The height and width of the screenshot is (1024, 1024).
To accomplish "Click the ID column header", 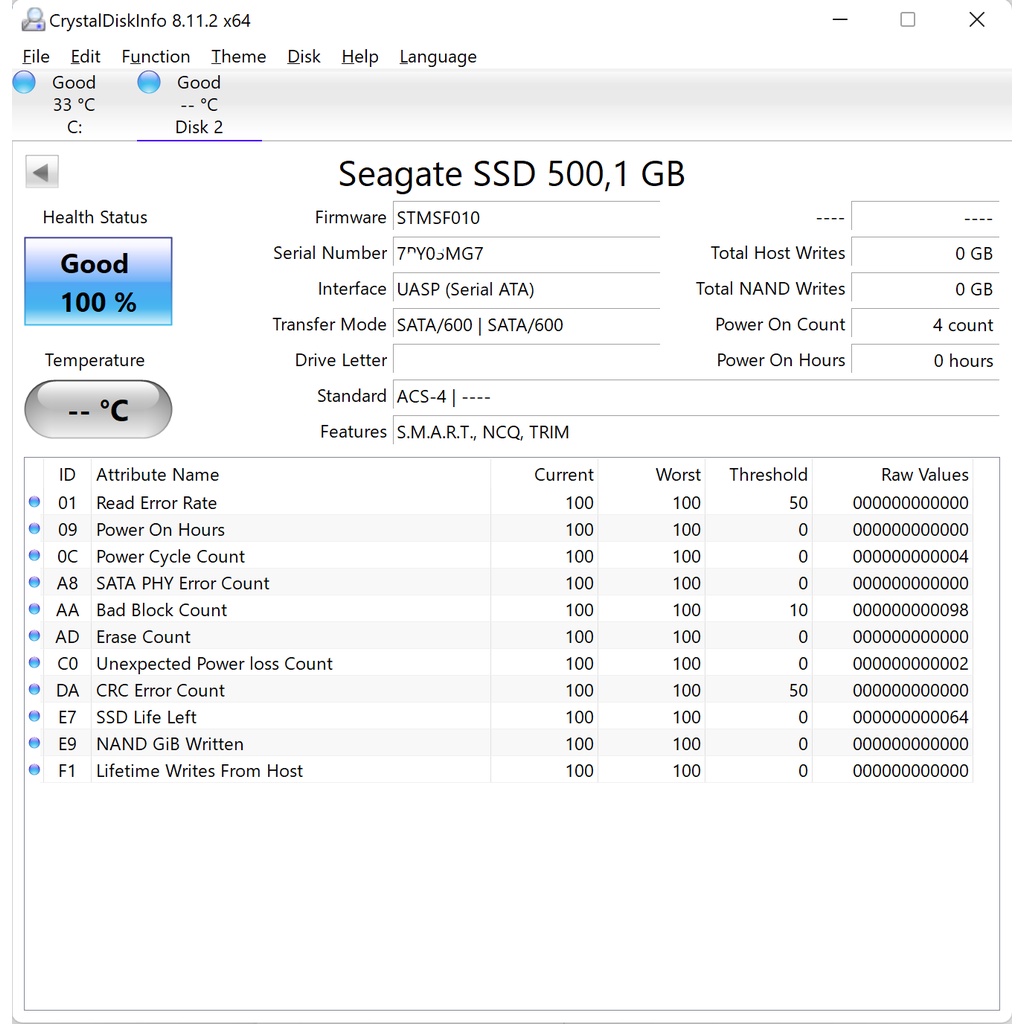I will pyautogui.click(x=67, y=475).
